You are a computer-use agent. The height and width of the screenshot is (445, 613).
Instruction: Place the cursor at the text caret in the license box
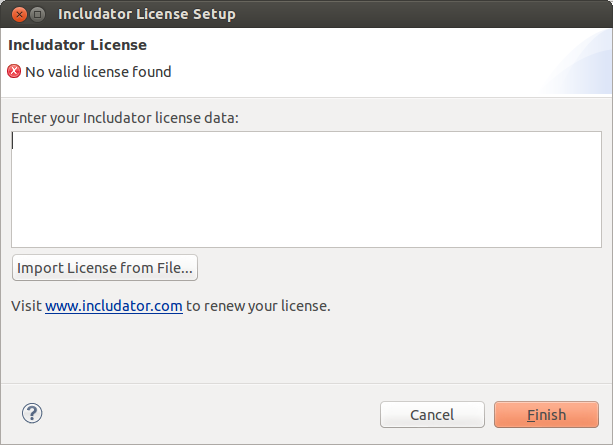coord(13,141)
